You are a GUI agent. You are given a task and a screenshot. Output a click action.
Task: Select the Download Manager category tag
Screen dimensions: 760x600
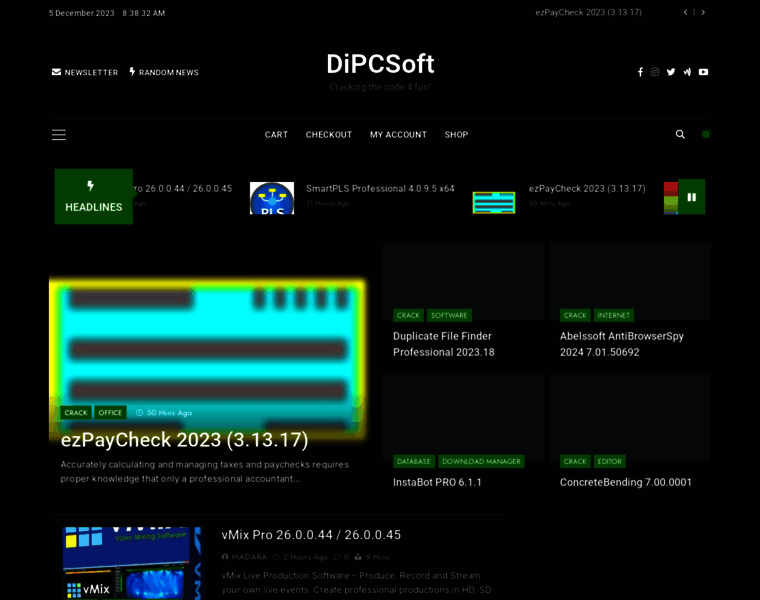(x=481, y=461)
